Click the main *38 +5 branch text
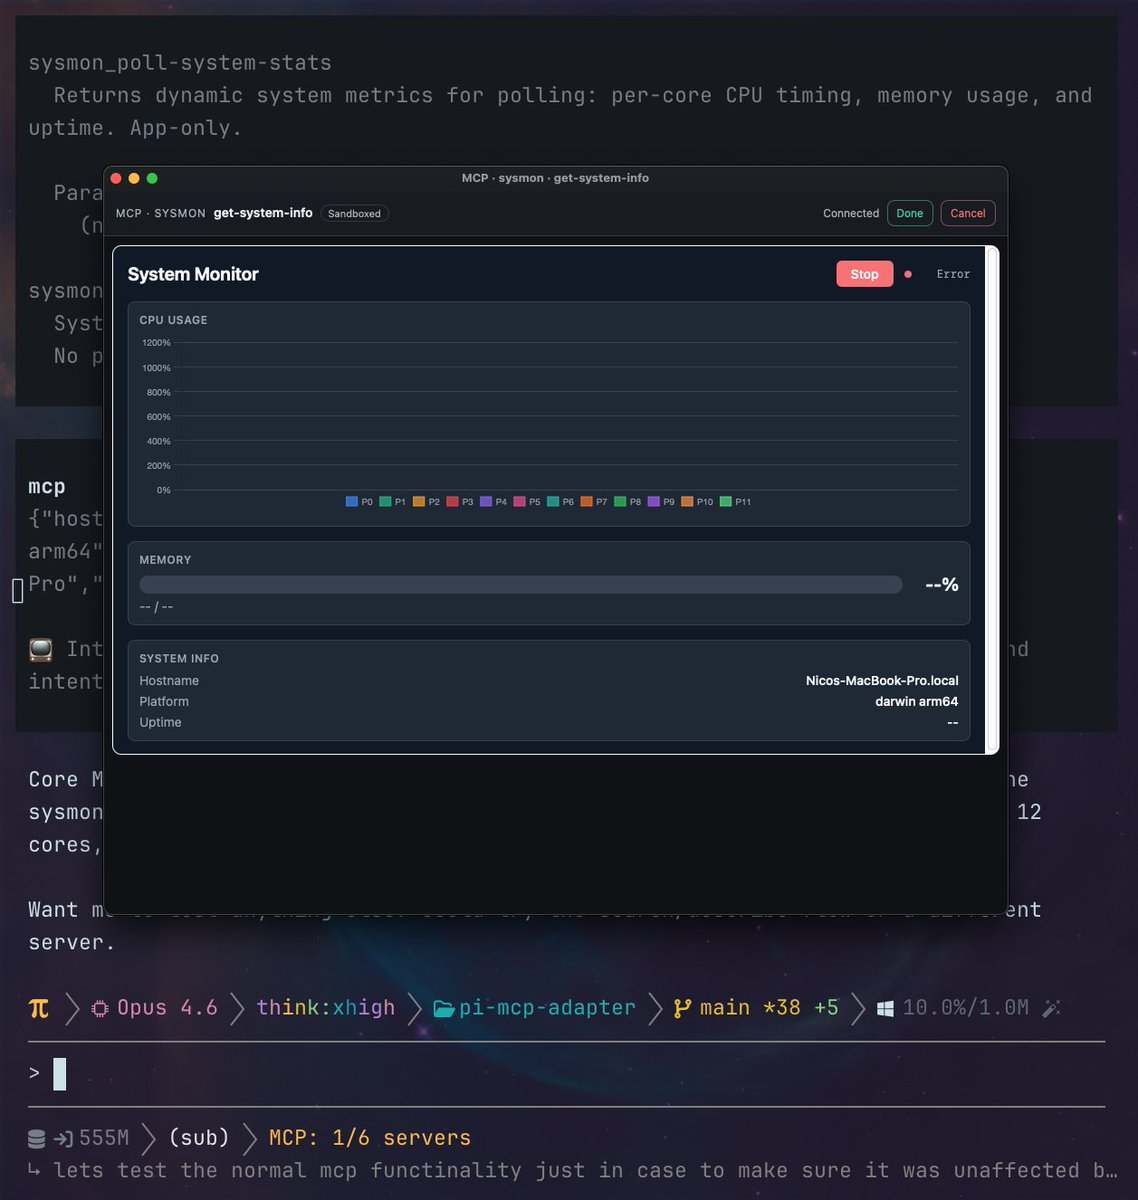Screen dimensions: 1138x1200 tap(769, 1008)
